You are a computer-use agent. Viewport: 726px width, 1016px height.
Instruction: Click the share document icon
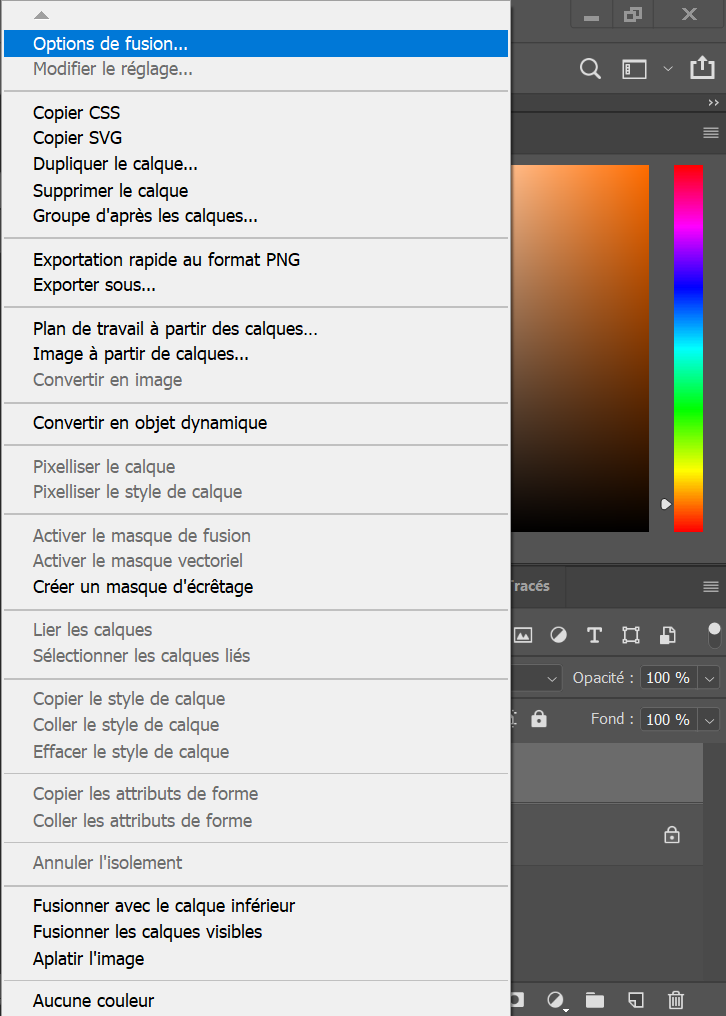[702, 67]
